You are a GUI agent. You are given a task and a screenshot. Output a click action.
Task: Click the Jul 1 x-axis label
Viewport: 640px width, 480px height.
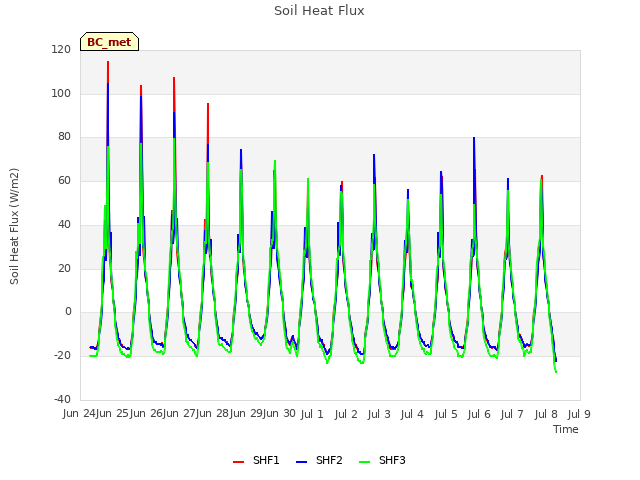312,414
